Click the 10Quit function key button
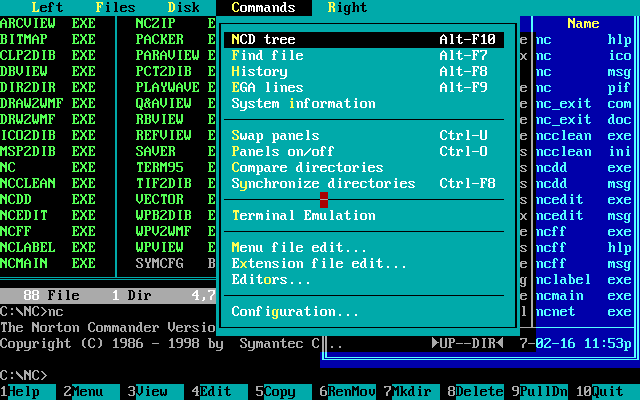Image resolution: width=640 pixels, height=400 pixels. click(x=603, y=392)
